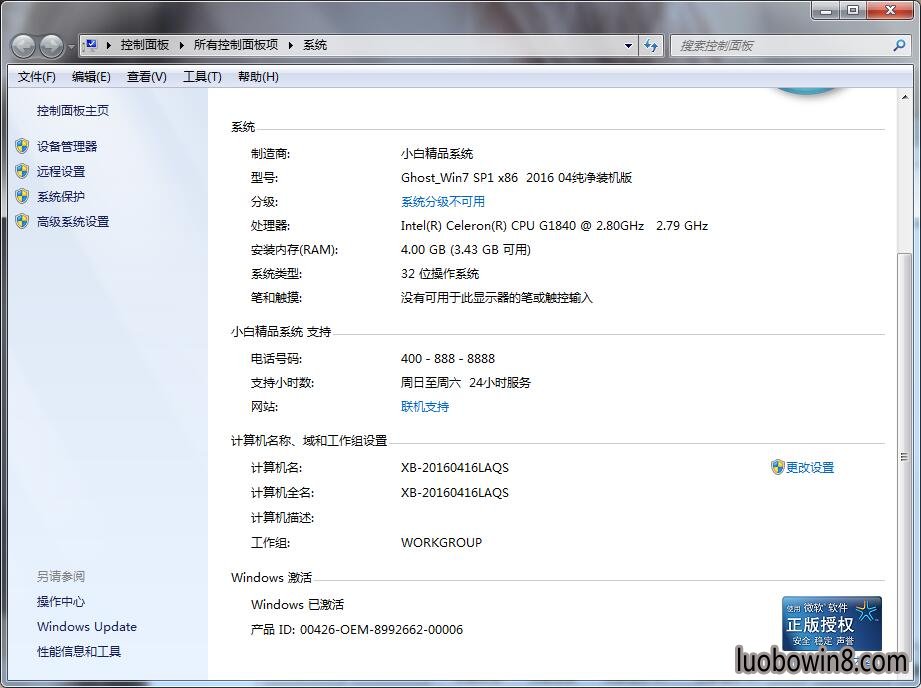Click the shield icon beside 设备管理器
The width and height of the screenshot is (921, 688).
tap(22, 146)
